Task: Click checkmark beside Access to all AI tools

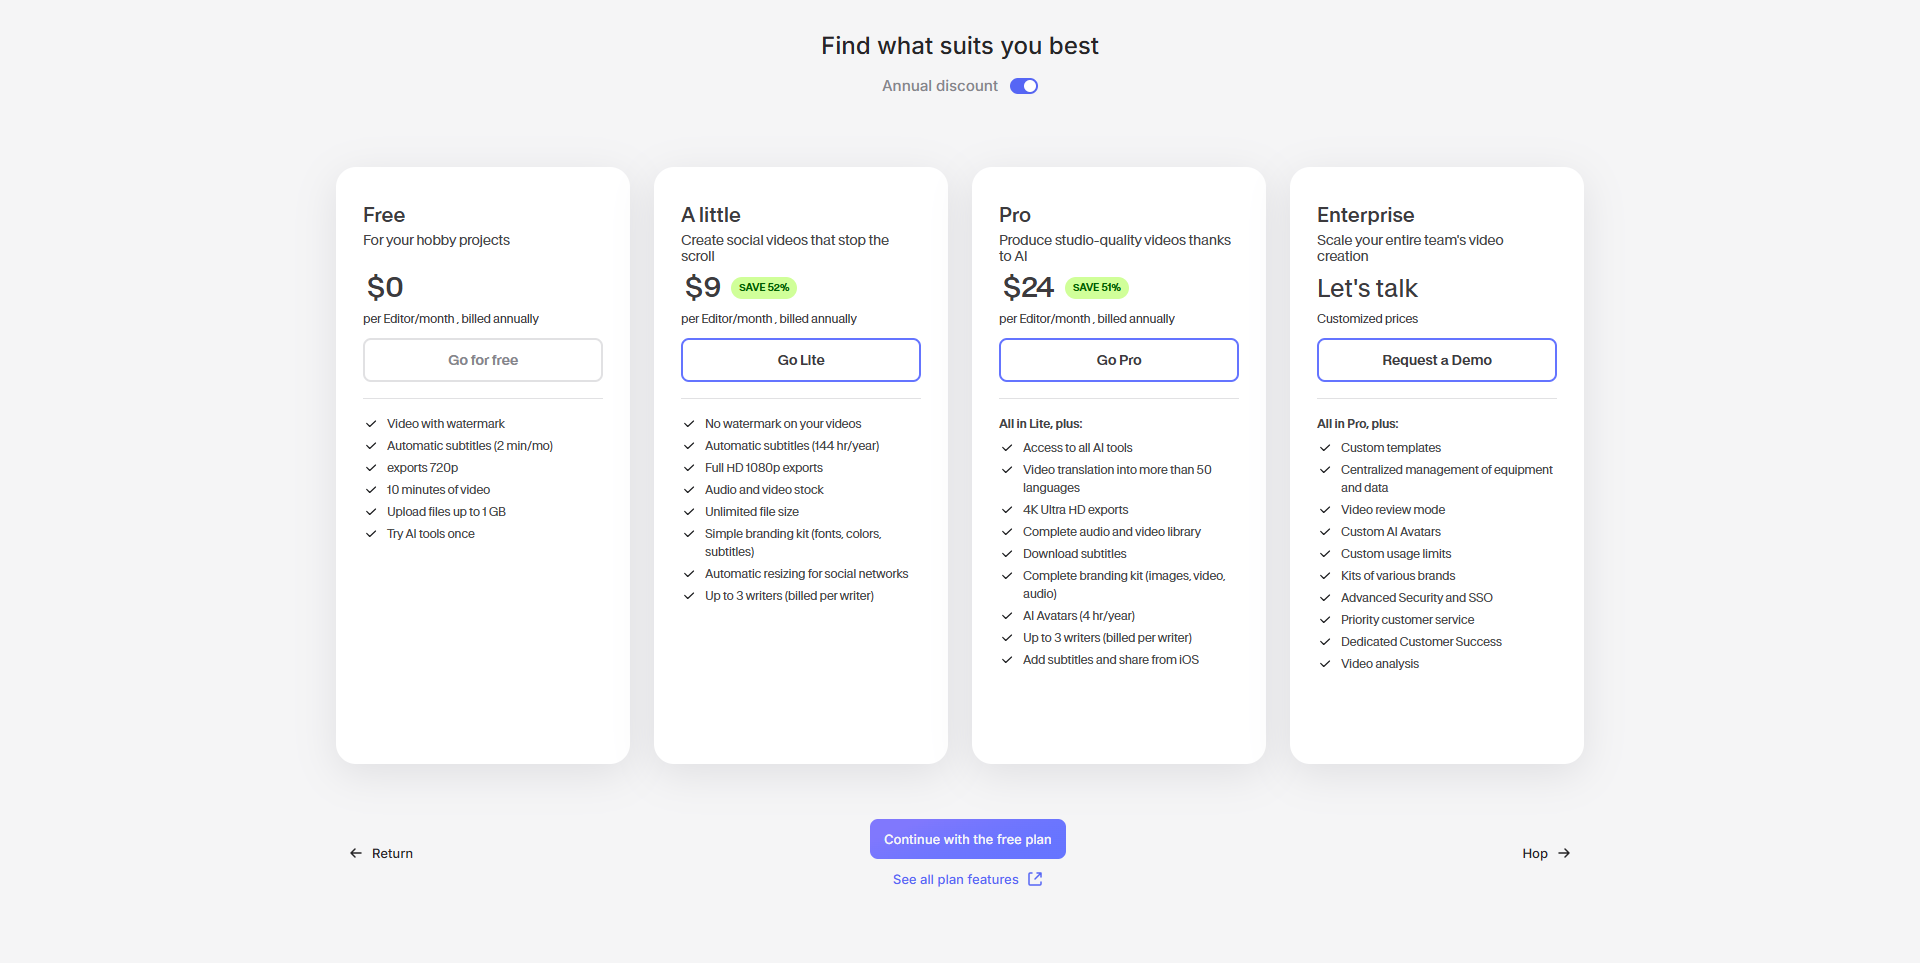Action: [x=1007, y=448]
